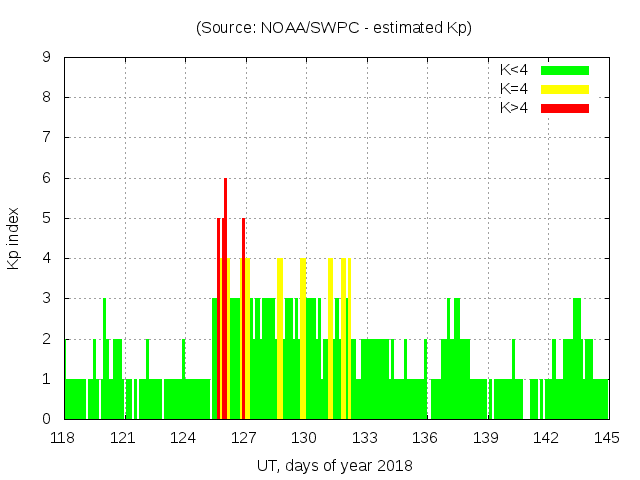Click the "Kp index" vertical axis label

14,238
